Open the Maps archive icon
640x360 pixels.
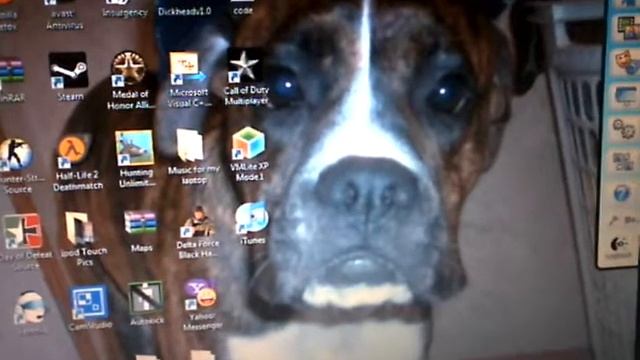140,223
